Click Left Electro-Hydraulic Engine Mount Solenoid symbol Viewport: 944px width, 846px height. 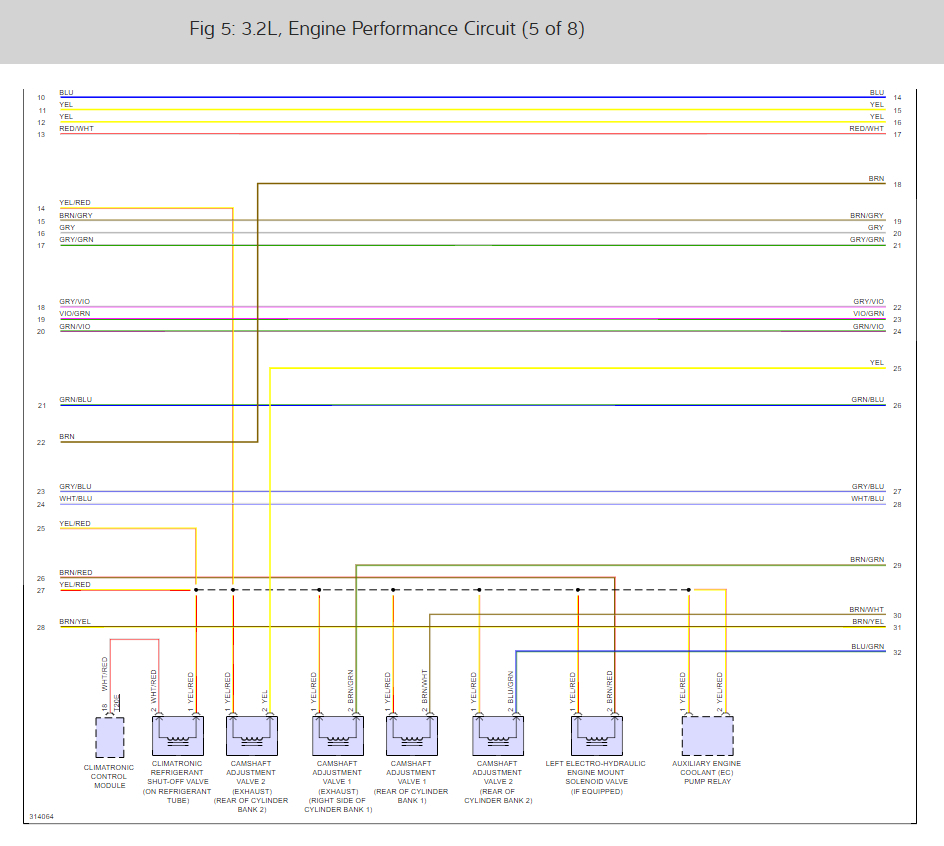pos(596,735)
